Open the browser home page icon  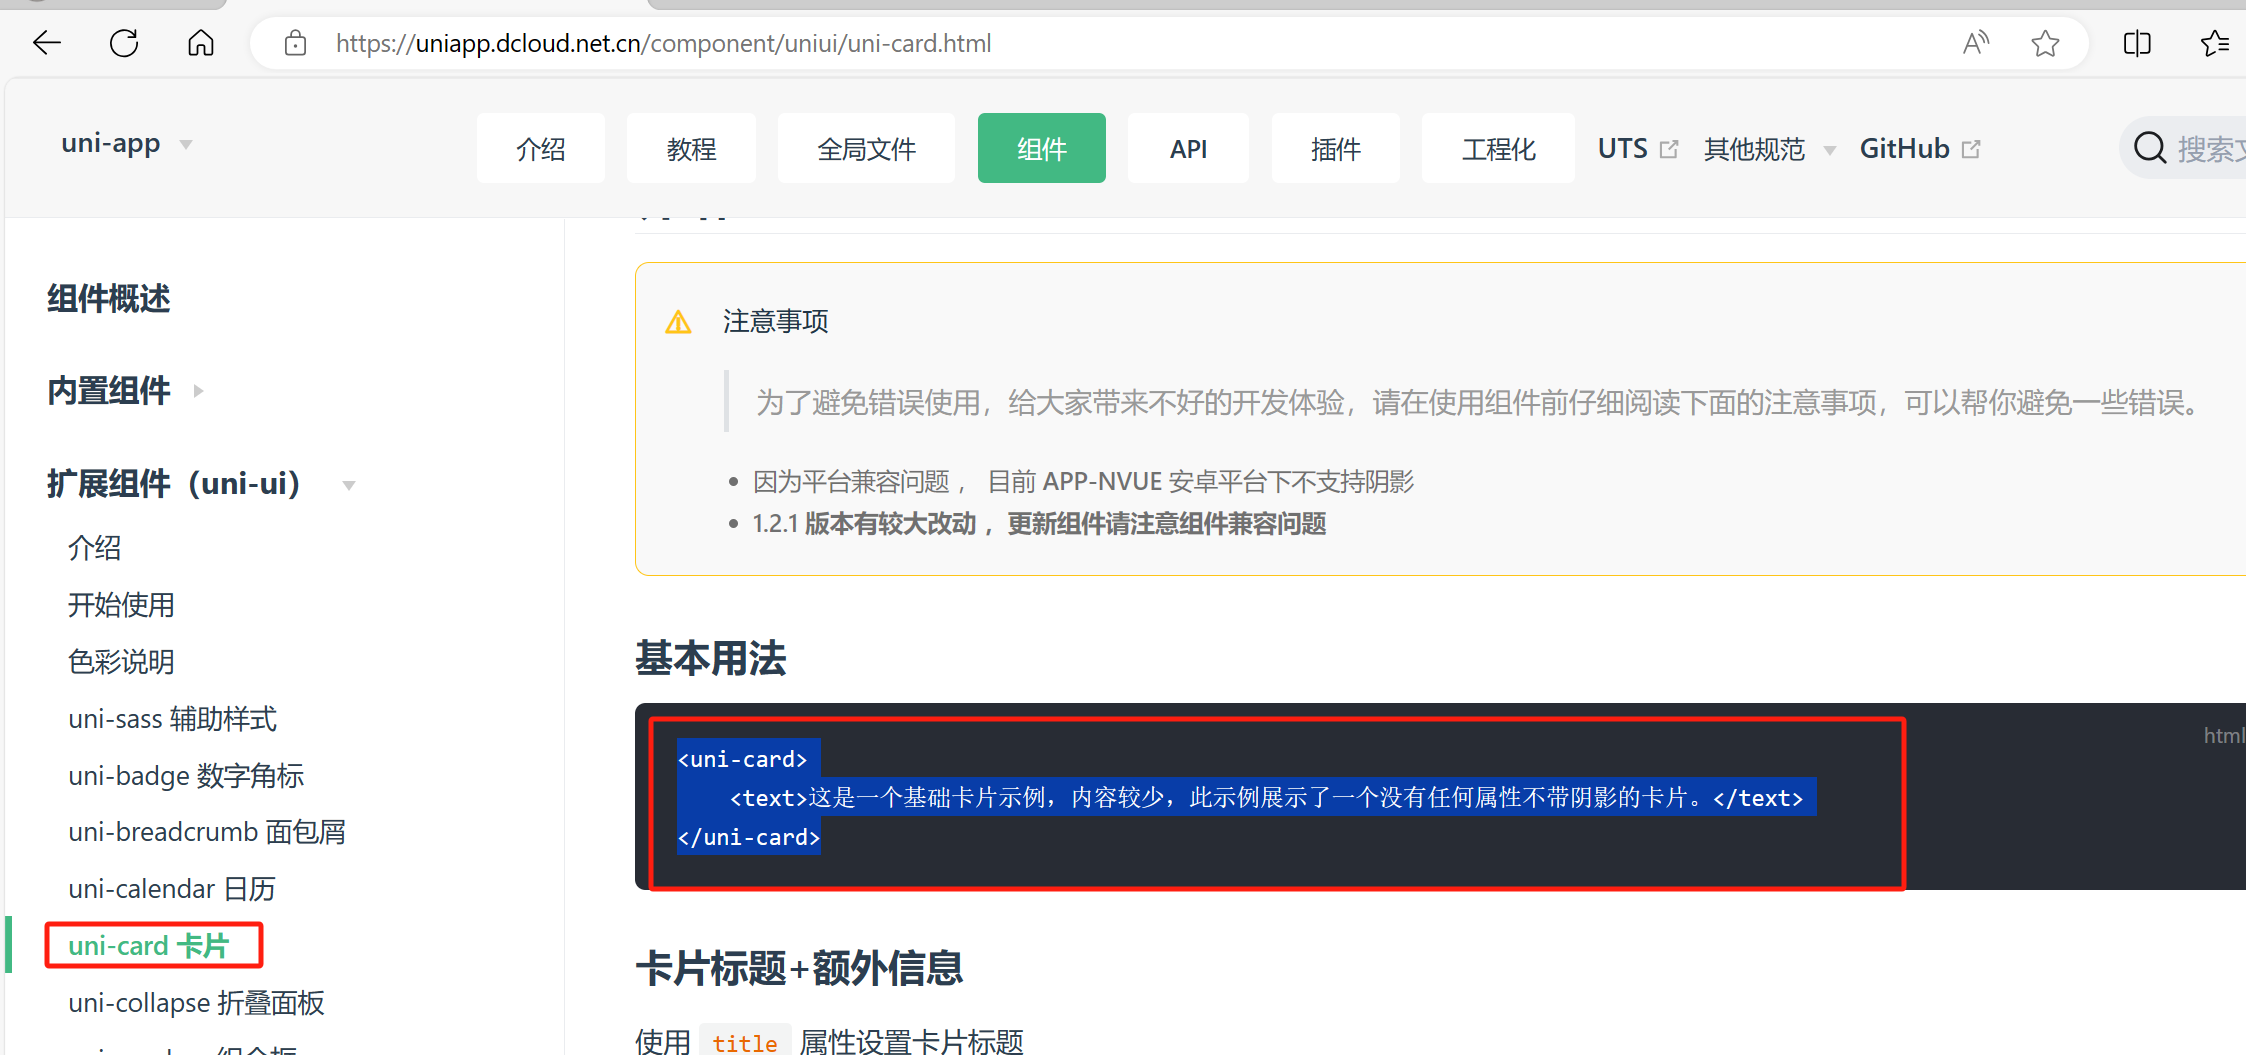201,43
